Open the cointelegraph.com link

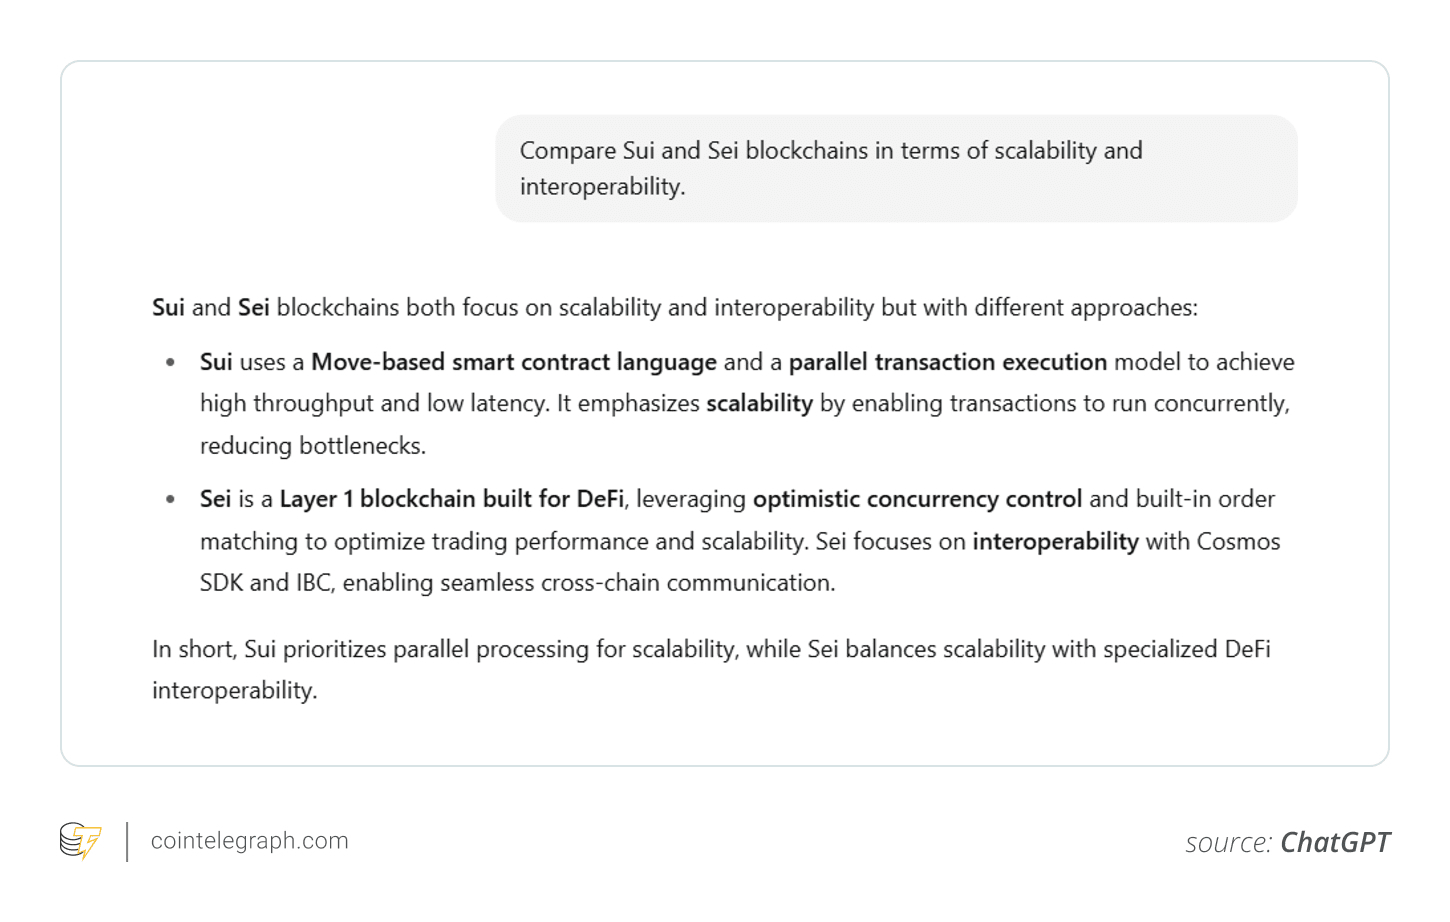(x=249, y=841)
